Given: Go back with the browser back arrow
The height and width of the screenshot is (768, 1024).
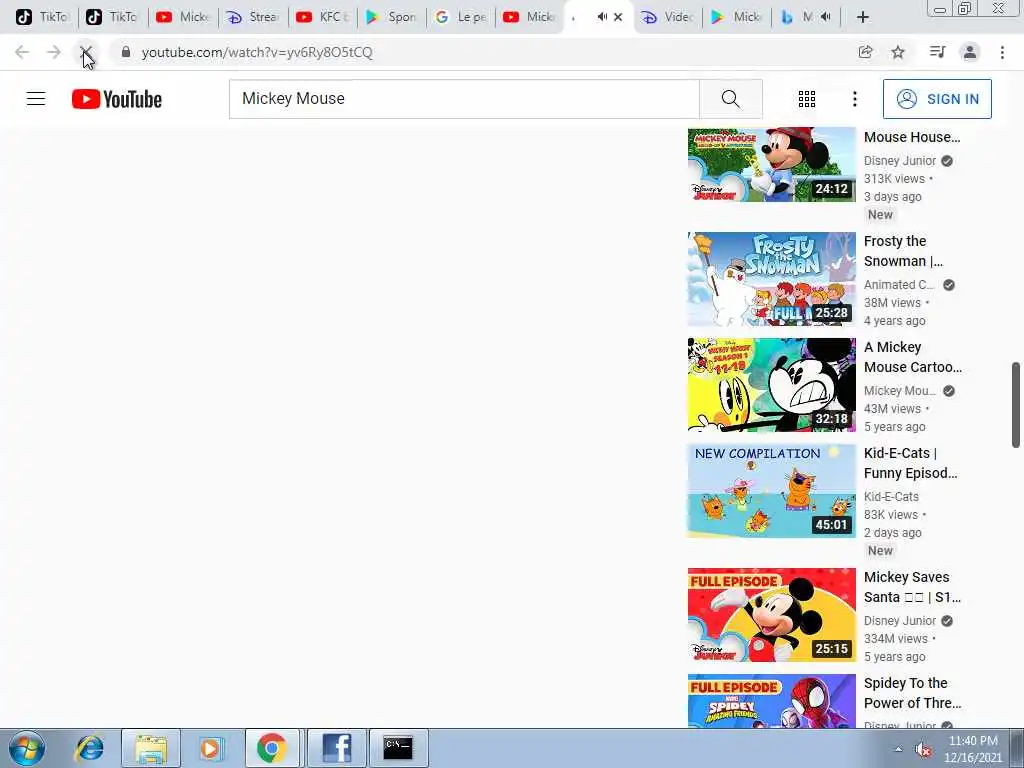Looking at the screenshot, I should point(22,52).
